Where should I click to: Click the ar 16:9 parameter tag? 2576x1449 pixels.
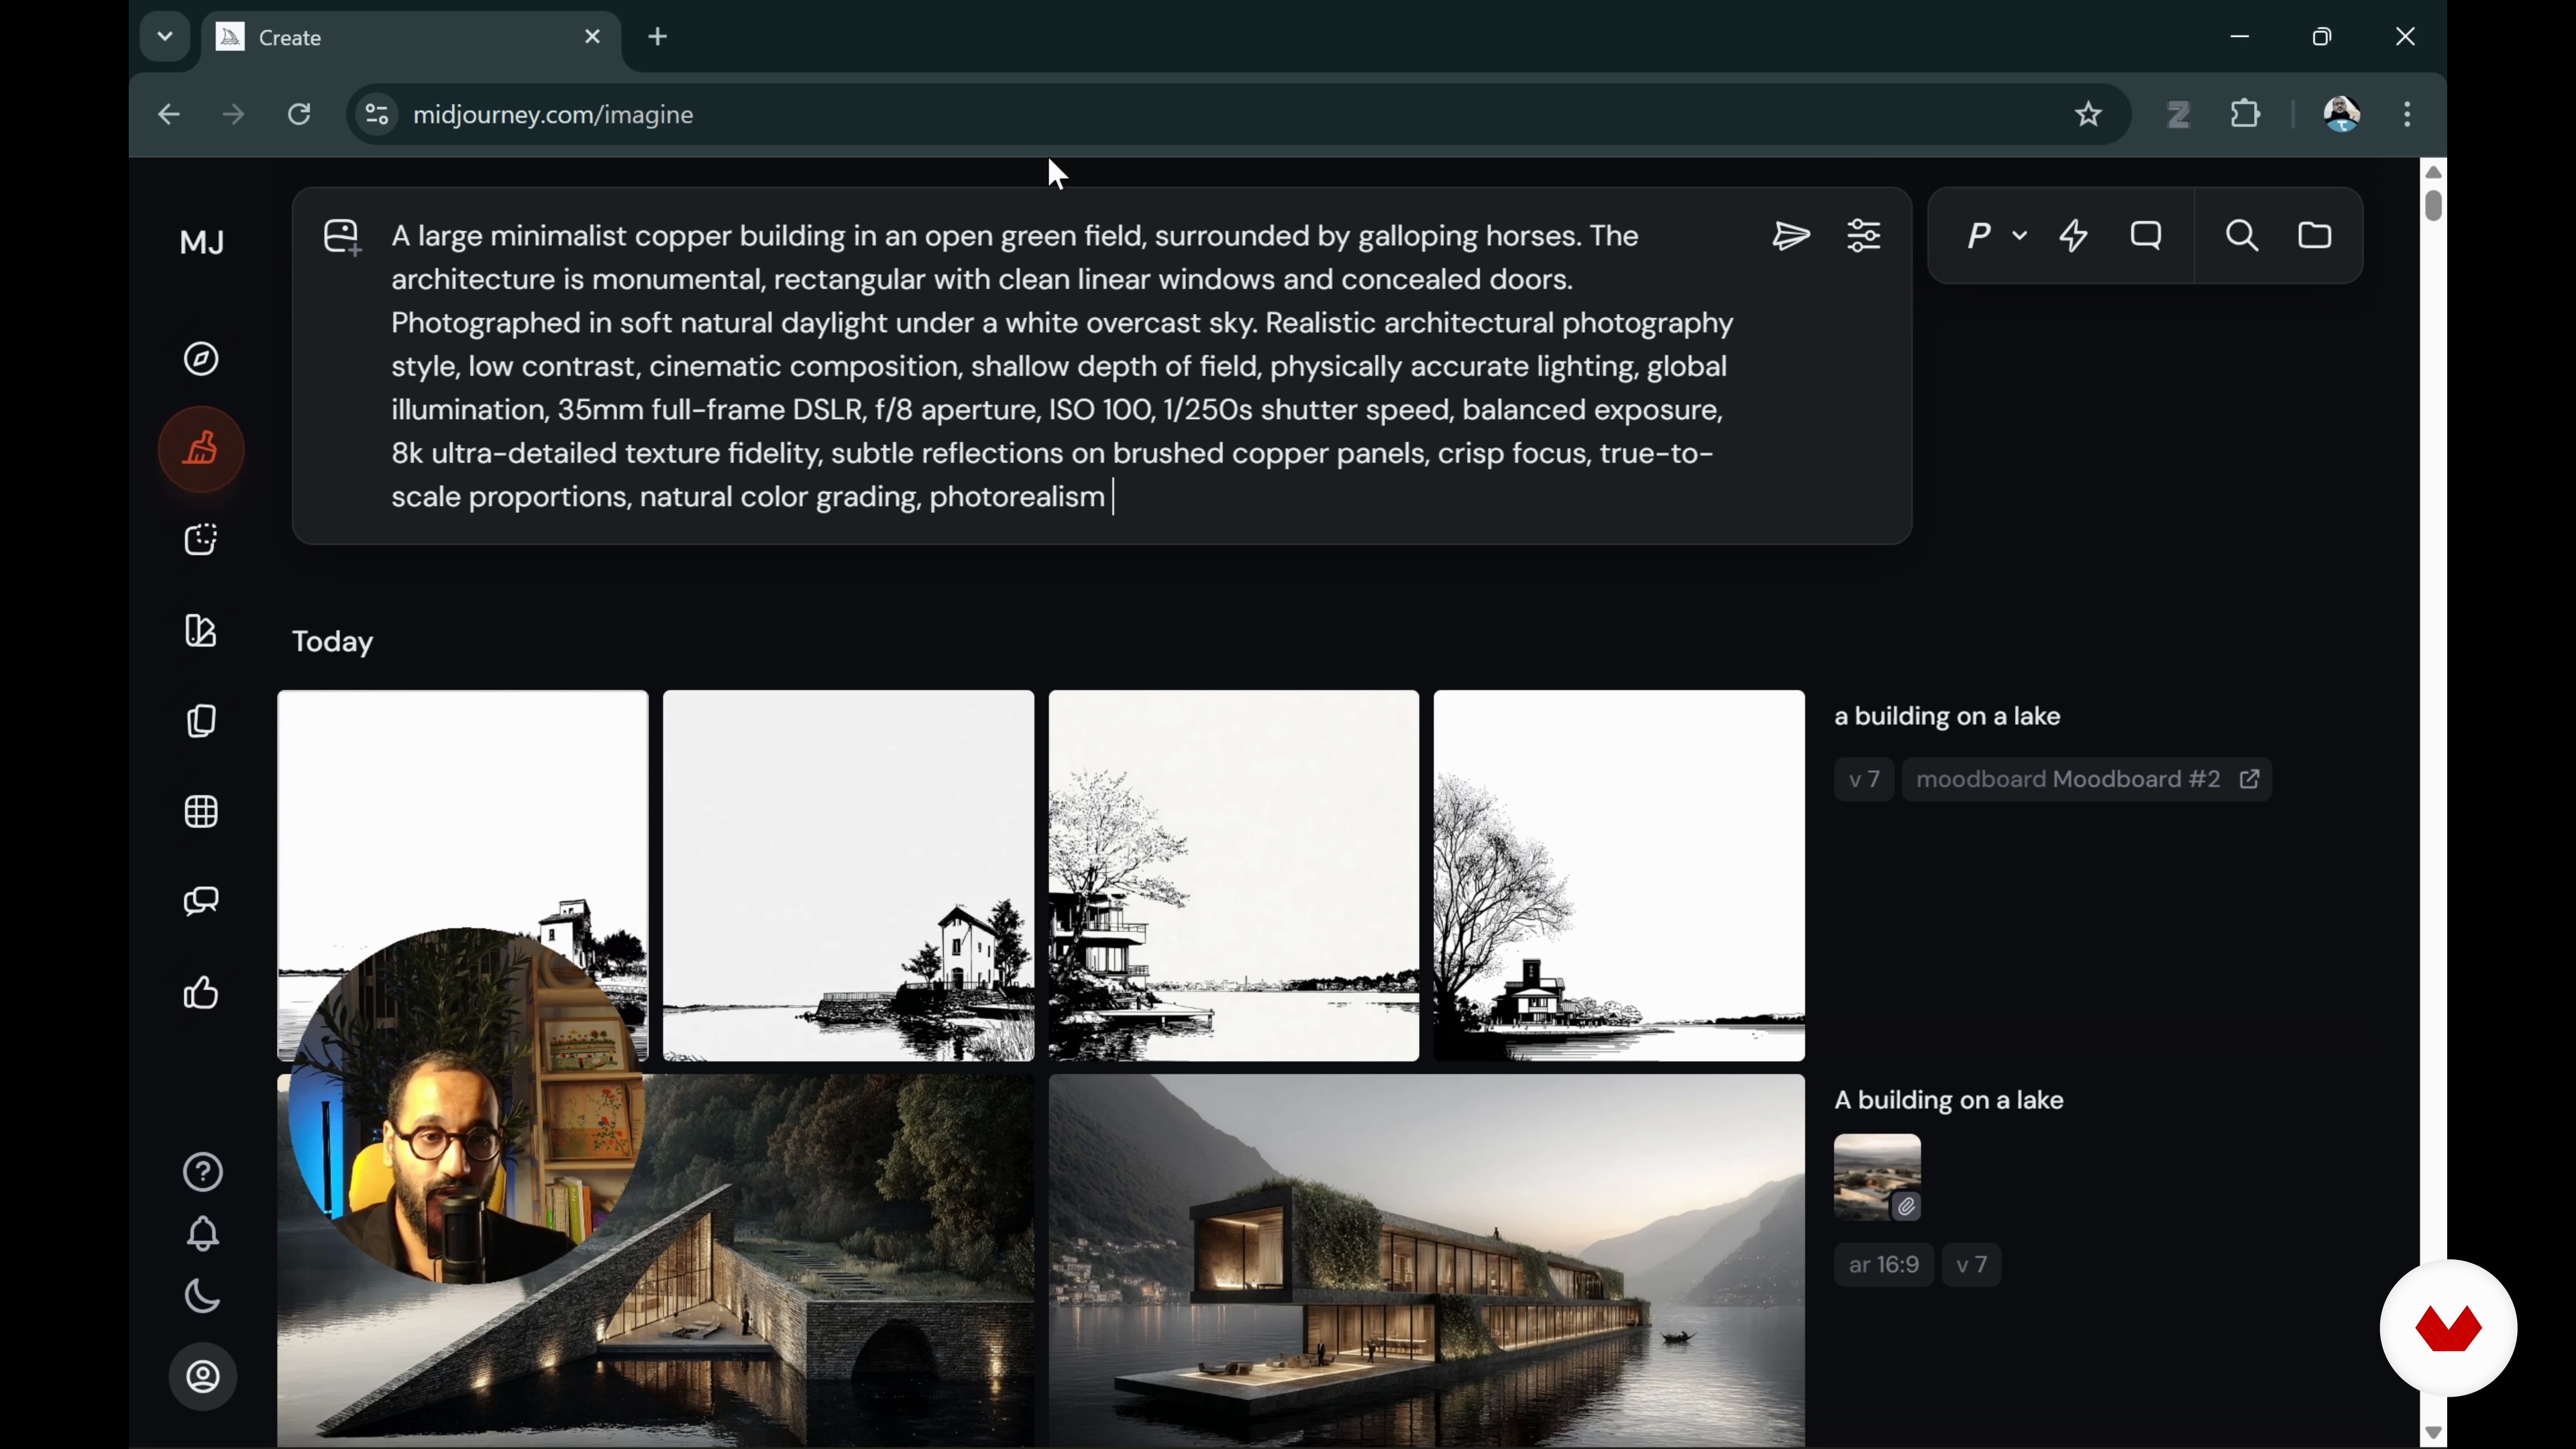tap(1884, 1266)
